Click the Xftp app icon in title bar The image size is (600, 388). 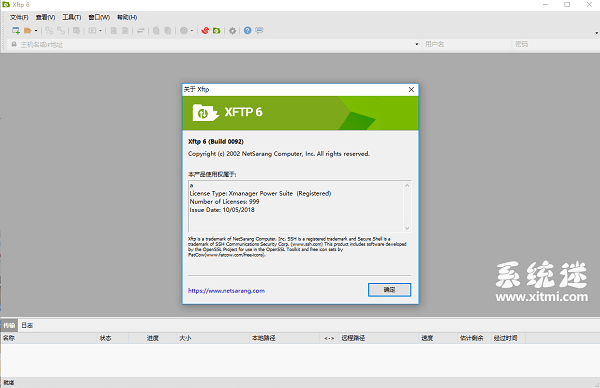point(6,5)
